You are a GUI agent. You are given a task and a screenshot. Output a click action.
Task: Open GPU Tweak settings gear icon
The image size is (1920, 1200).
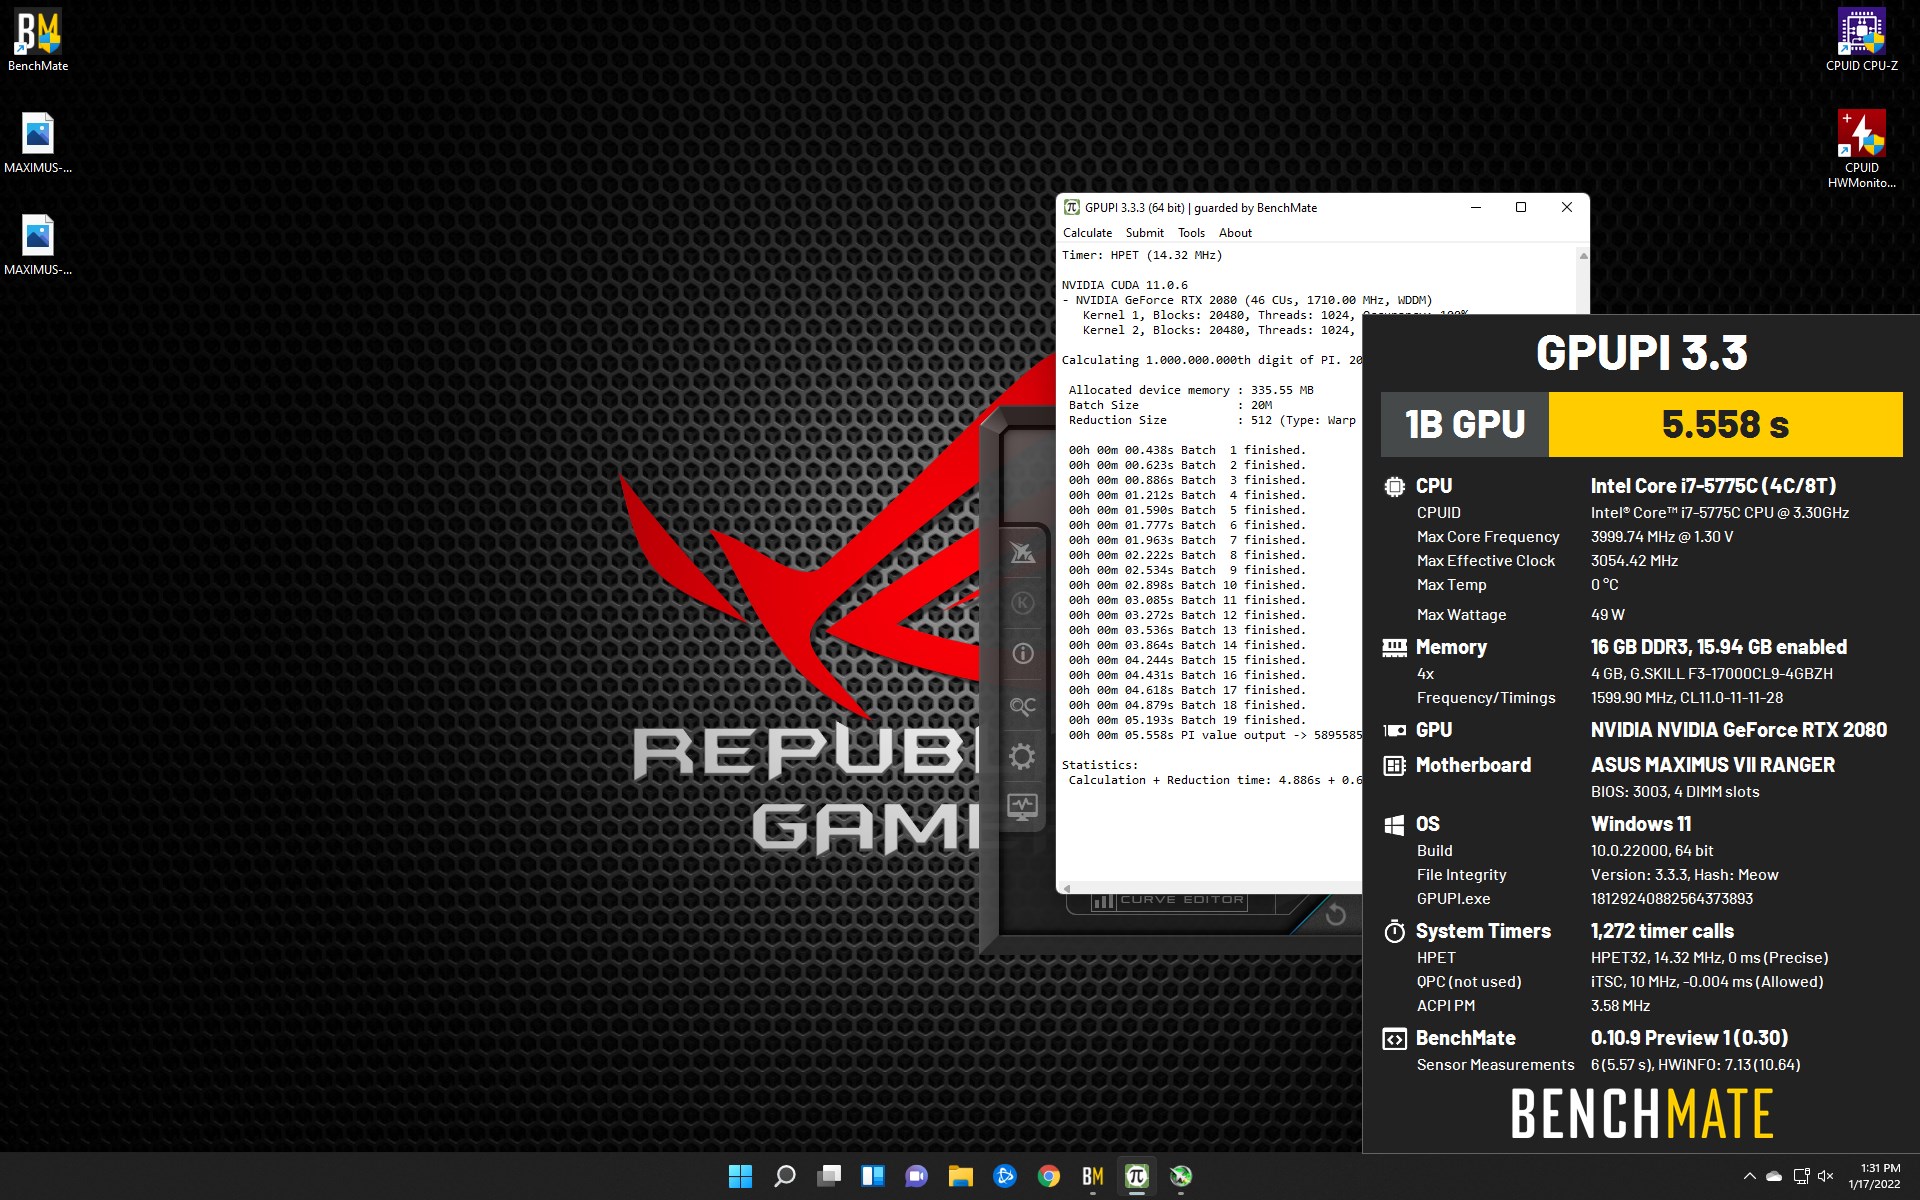(1022, 756)
